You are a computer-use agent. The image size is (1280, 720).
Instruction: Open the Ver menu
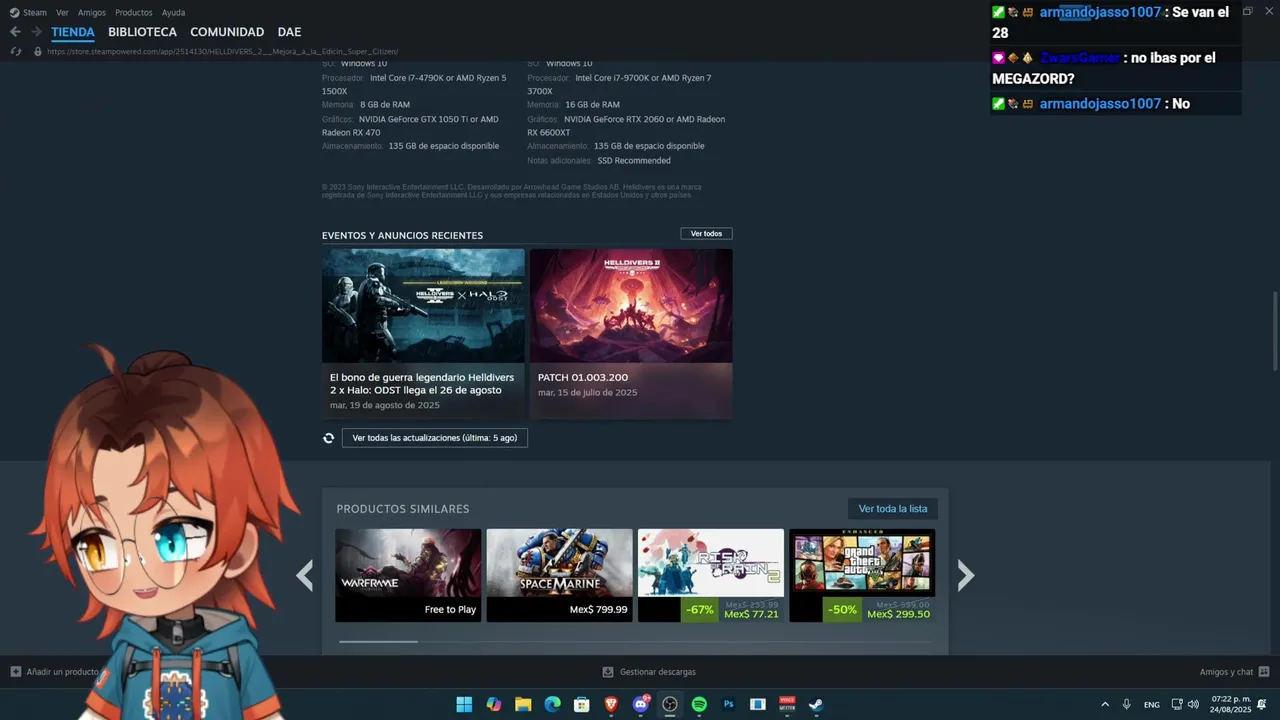coord(62,13)
